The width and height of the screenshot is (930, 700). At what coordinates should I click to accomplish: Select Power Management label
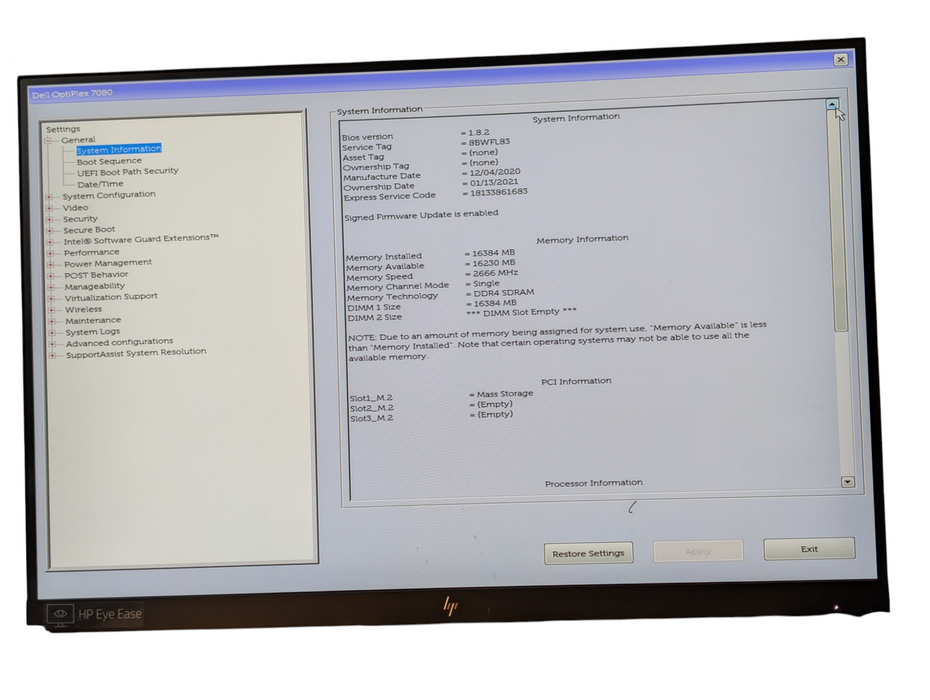[x=108, y=263]
